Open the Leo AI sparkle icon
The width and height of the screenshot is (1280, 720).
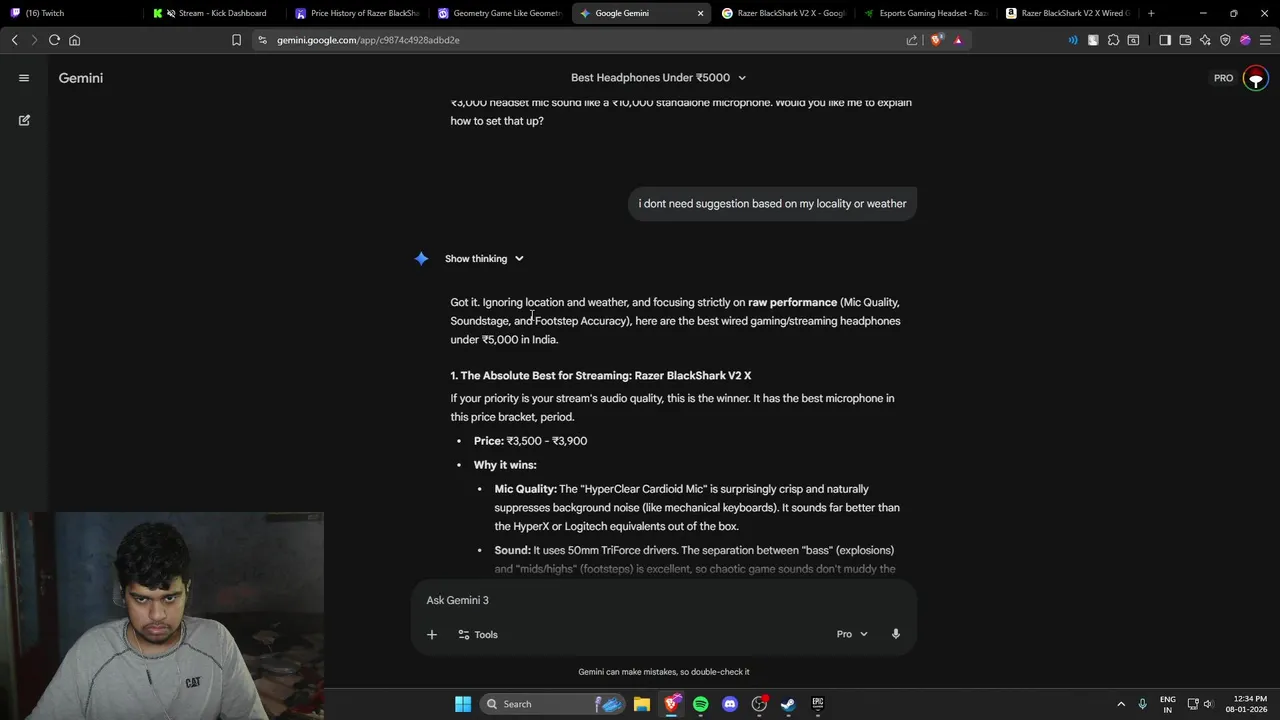[1205, 40]
